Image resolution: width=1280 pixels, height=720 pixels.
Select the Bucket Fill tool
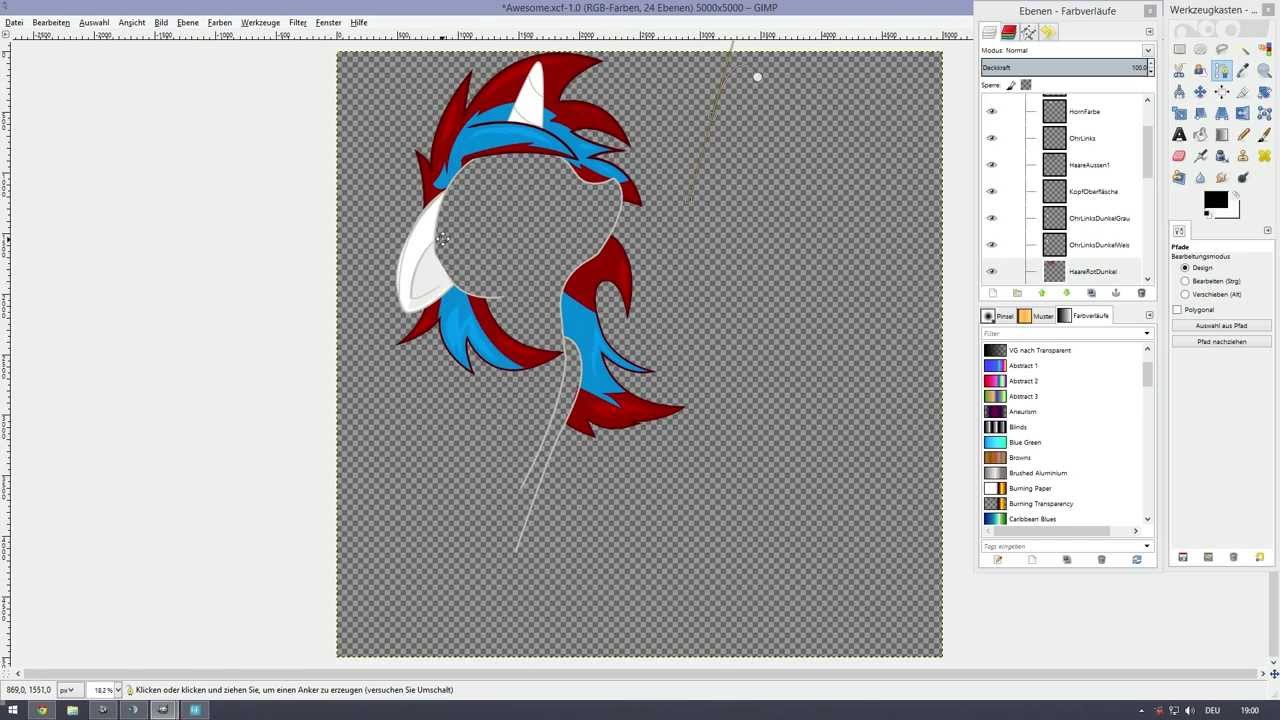(x=1200, y=134)
